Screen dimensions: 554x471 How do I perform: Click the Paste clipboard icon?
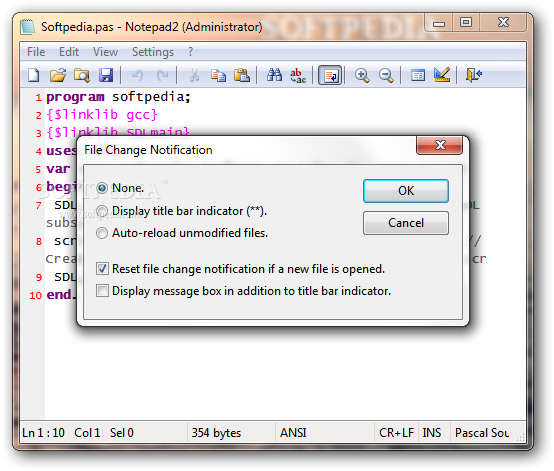[x=242, y=75]
